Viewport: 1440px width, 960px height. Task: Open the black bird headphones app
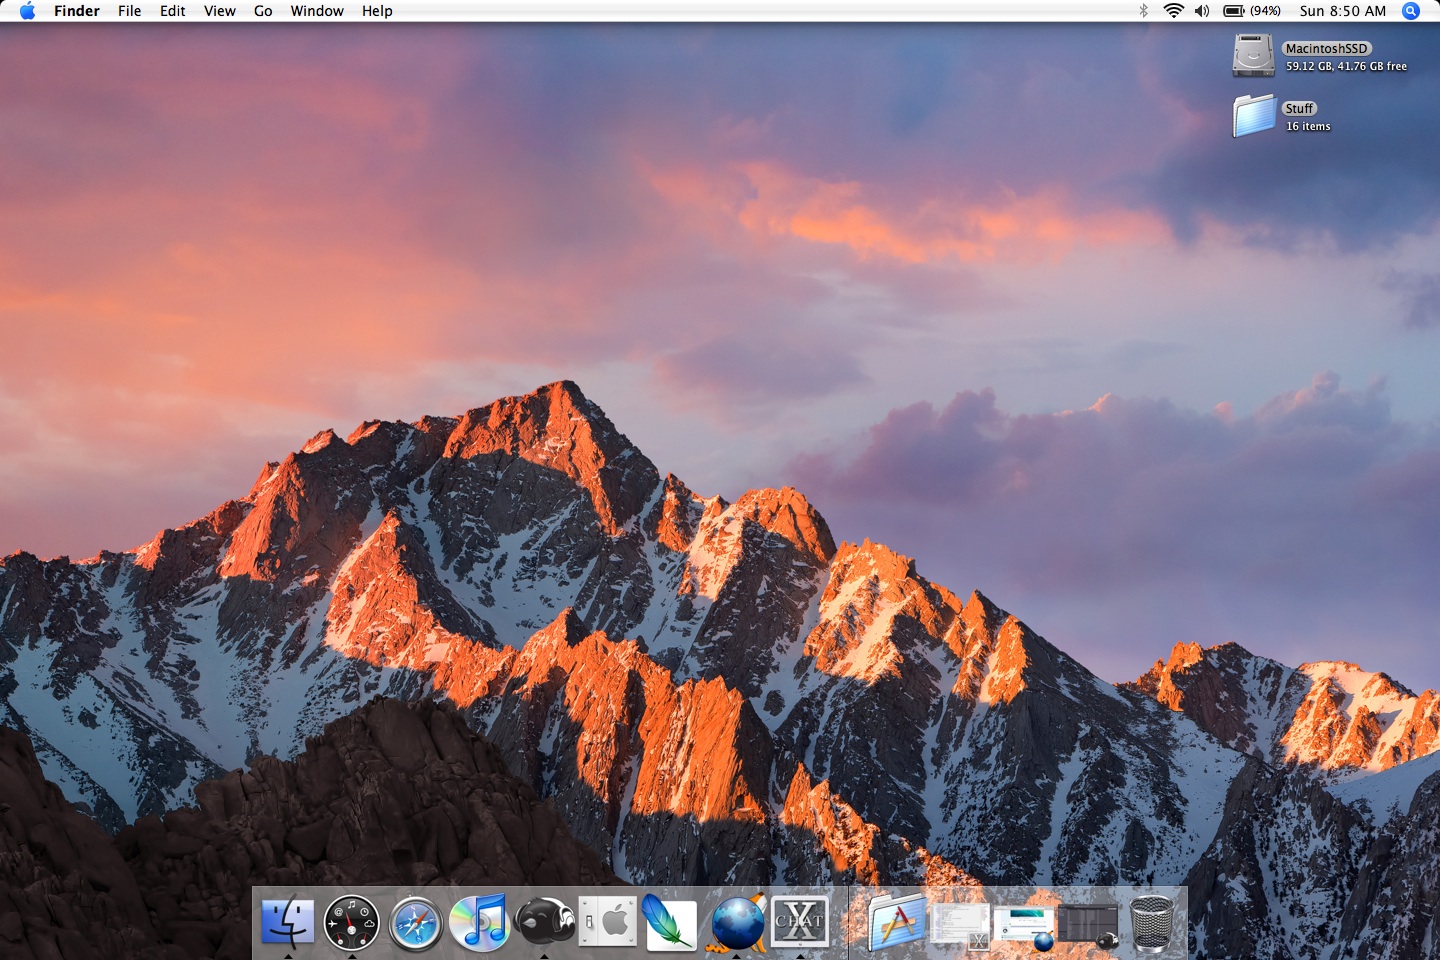pyautogui.click(x=545, y=921)
